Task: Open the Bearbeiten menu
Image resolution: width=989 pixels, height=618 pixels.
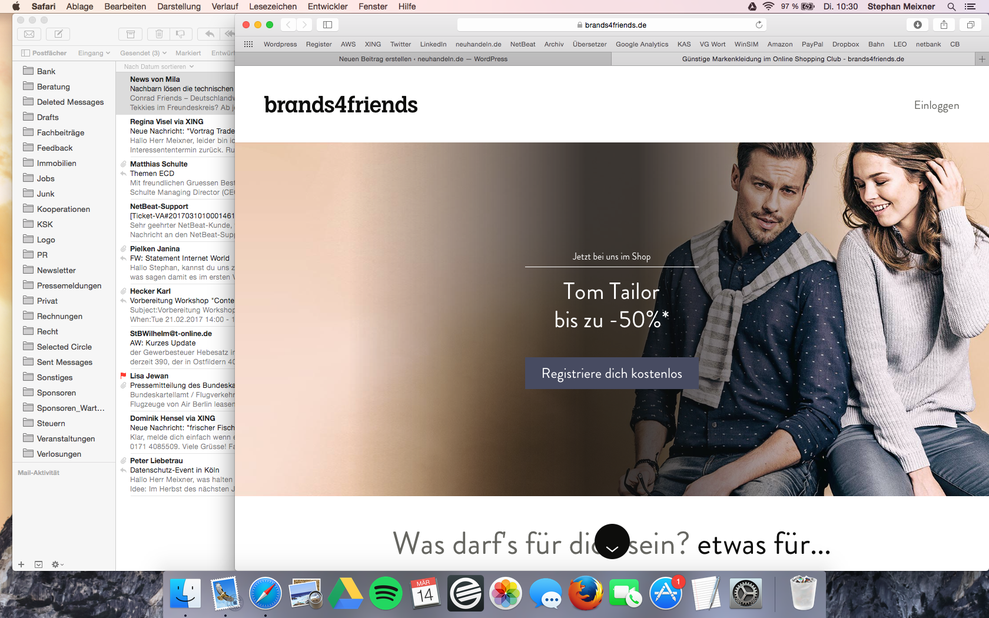Action: [125, 6]
